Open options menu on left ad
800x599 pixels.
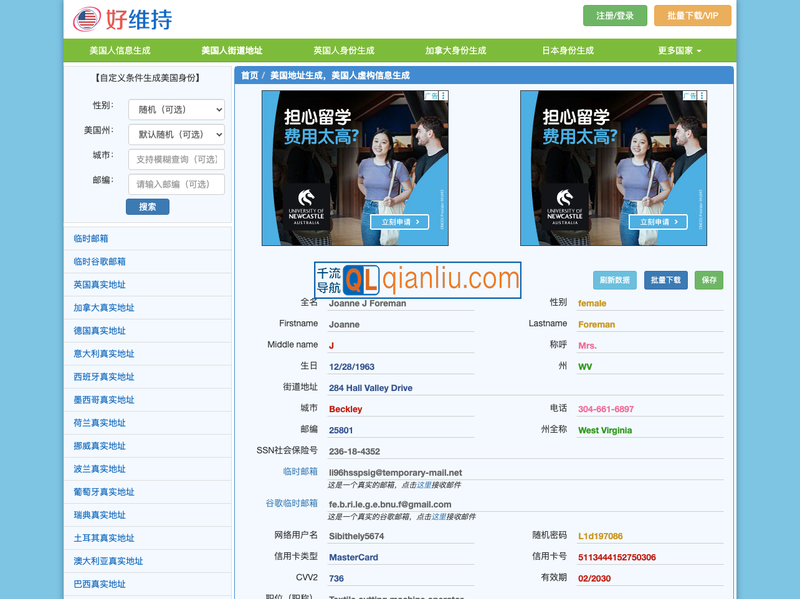pos(444,96)
